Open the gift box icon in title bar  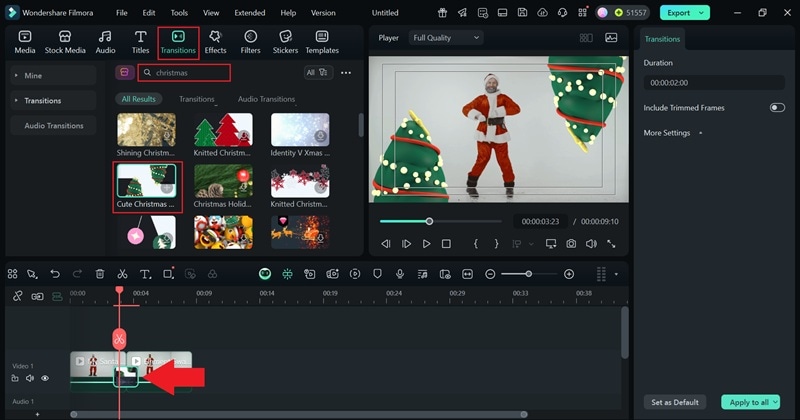442,13
